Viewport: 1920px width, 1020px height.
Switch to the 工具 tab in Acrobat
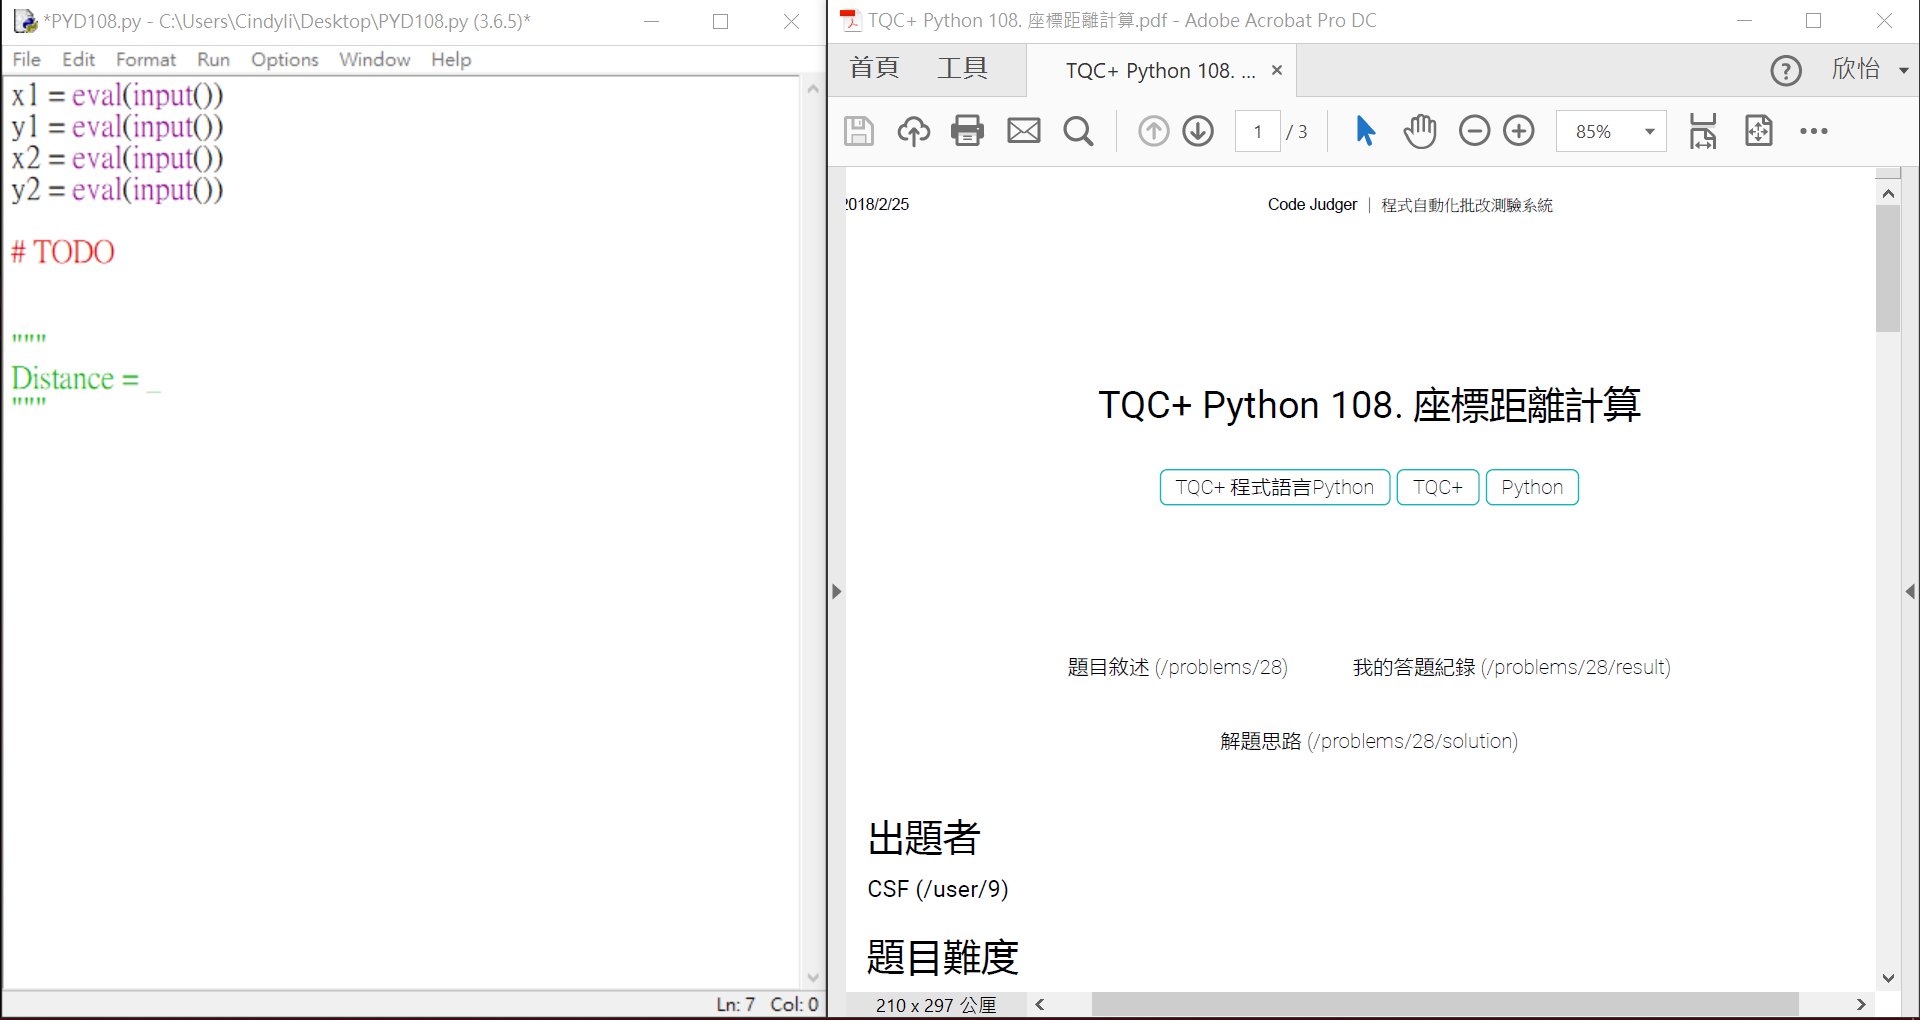tap(962, 69)
